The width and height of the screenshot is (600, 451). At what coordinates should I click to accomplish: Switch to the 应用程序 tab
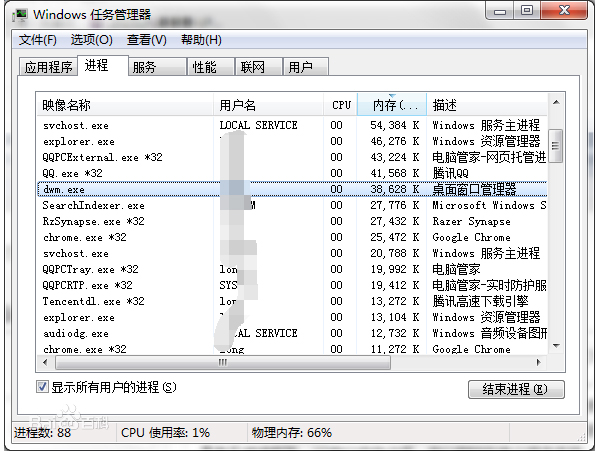coord(48,68)
